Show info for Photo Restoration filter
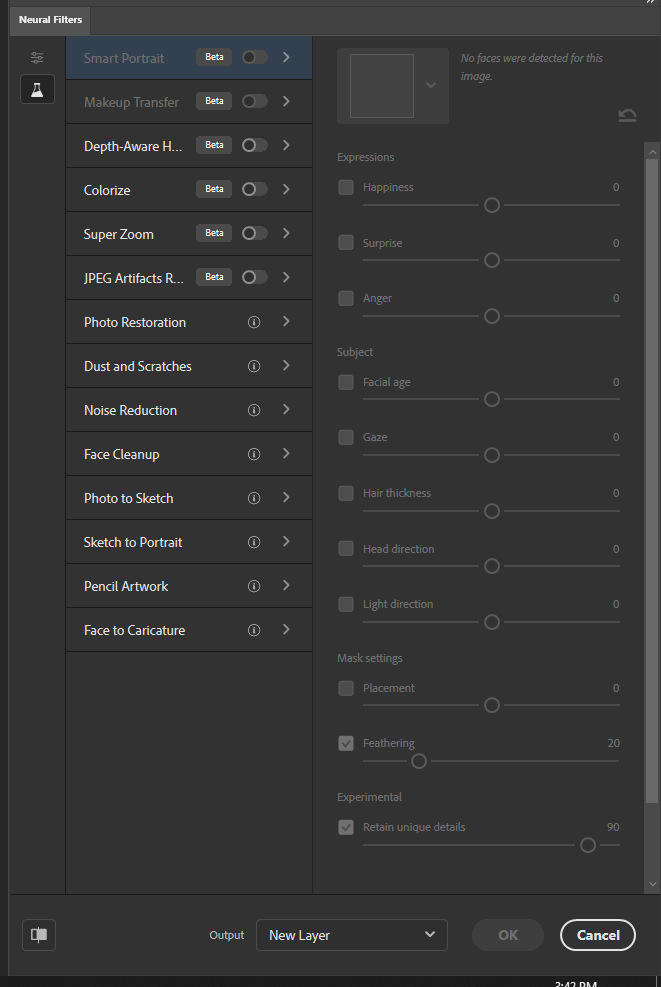 pos(254,323)
